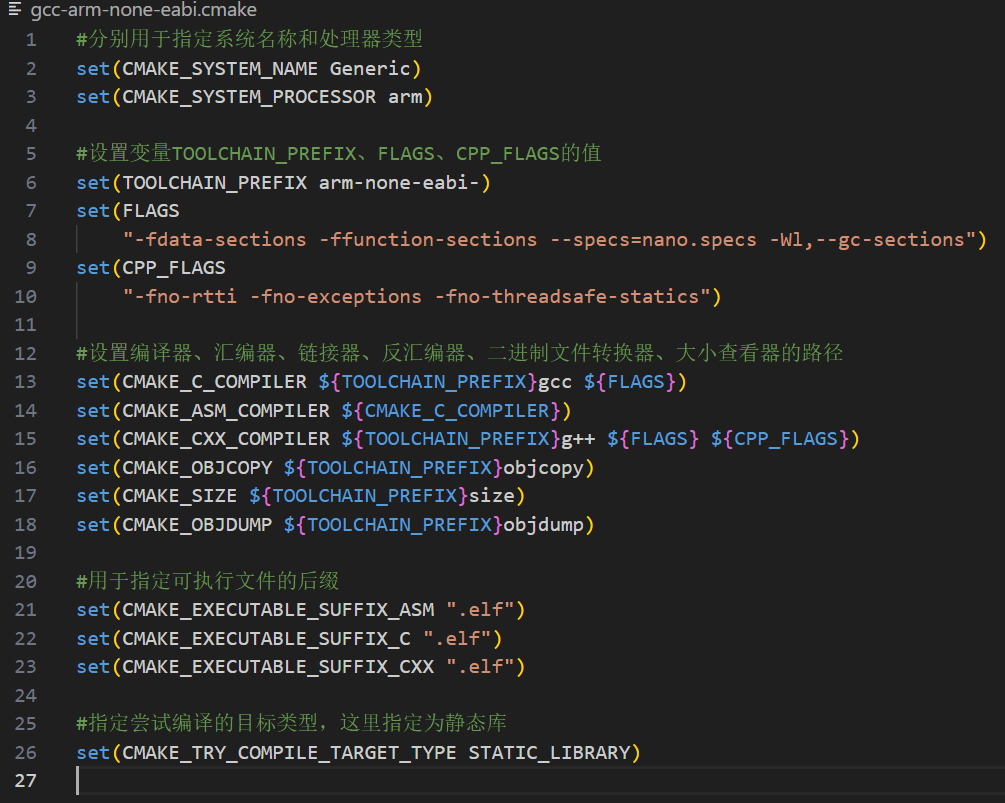
Task: Click CMAKE_SIZE on line 17
Action: click(179, 496)
